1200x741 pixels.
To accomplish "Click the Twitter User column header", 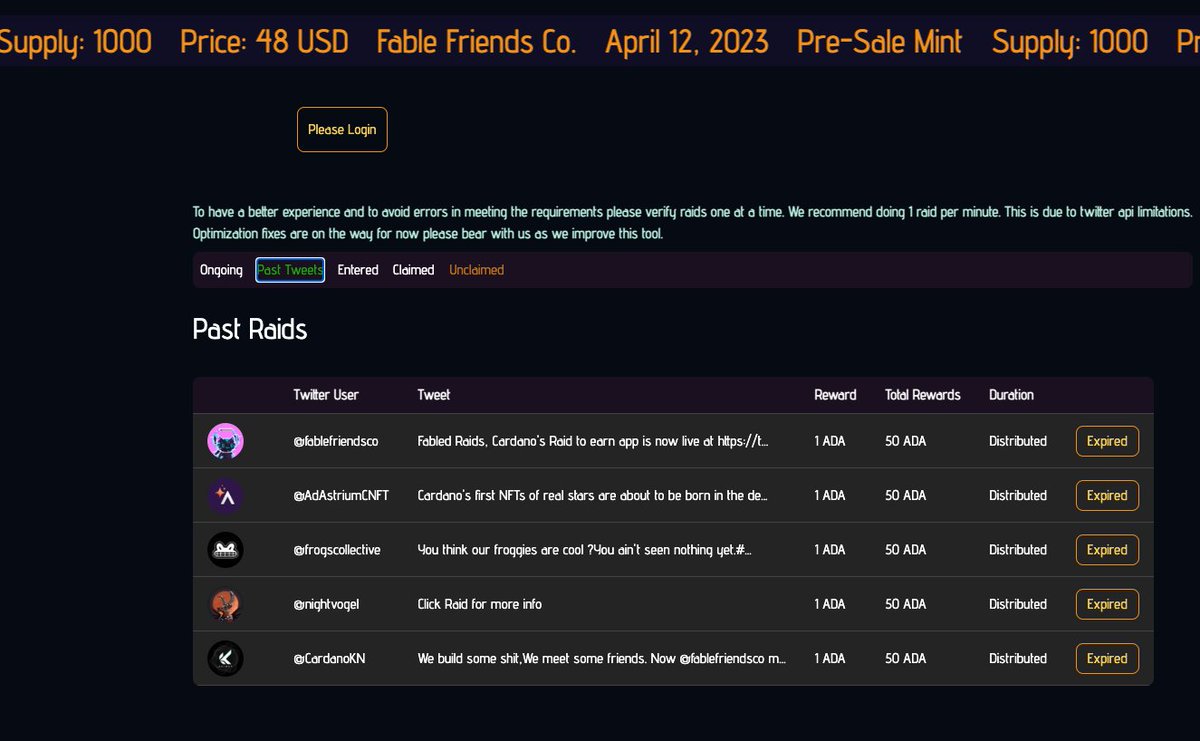I will tap(326, 395).
